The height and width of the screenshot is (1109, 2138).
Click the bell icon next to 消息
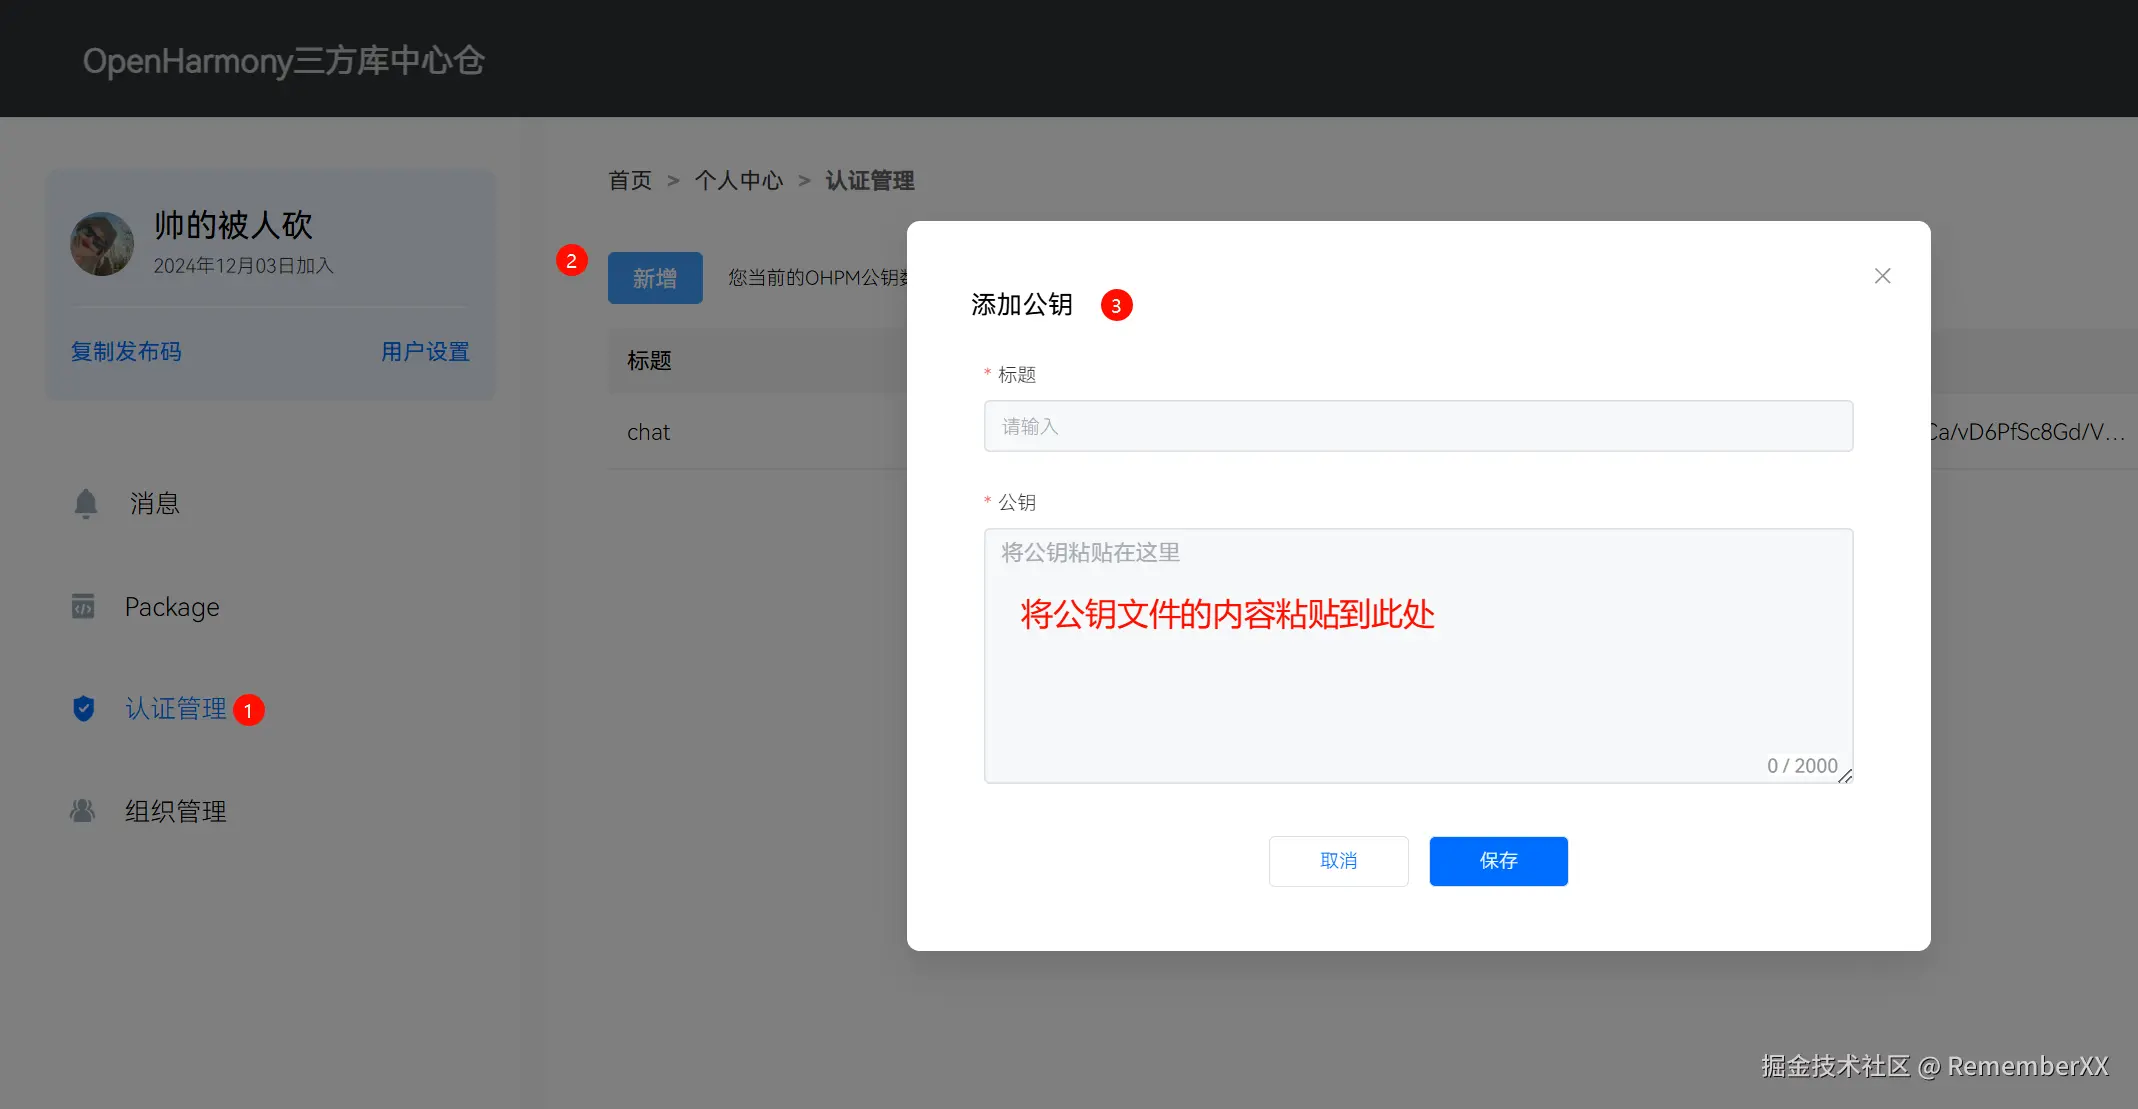point(86,503)
